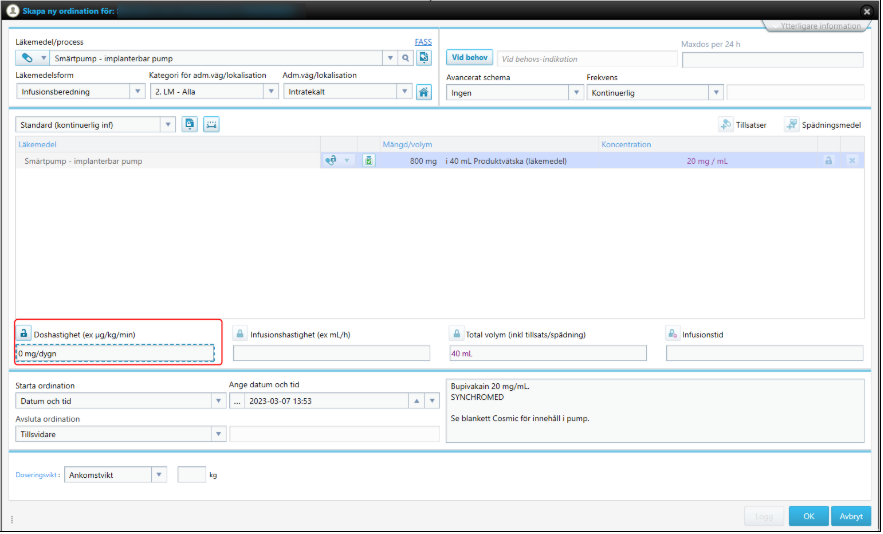The height and width of the screenshot is (534, 883).
Task: Click the pill icon left of Läkemedel field
Action: [x=27, y=59]
